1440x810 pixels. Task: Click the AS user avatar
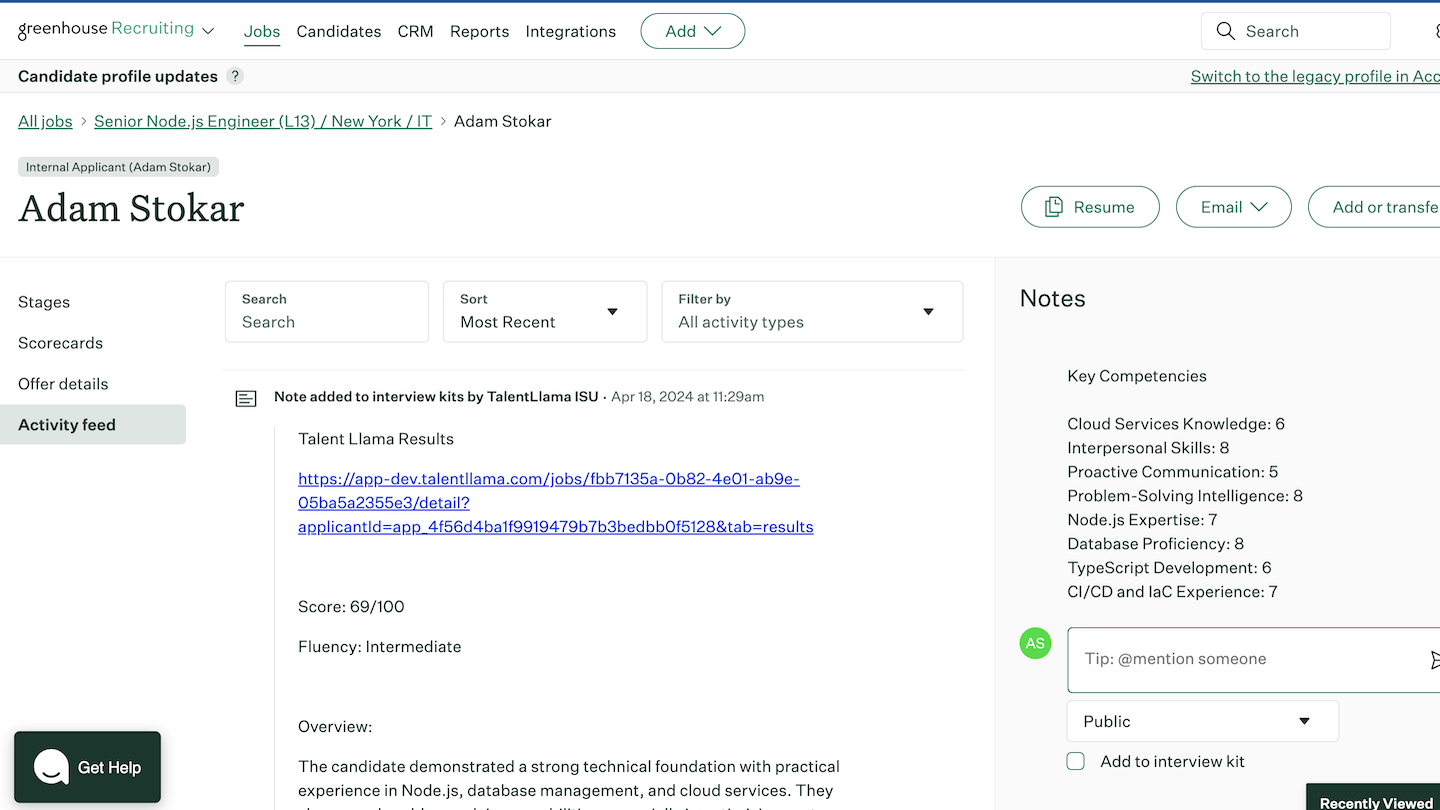pyautogui.click(x=1035, y=643)
